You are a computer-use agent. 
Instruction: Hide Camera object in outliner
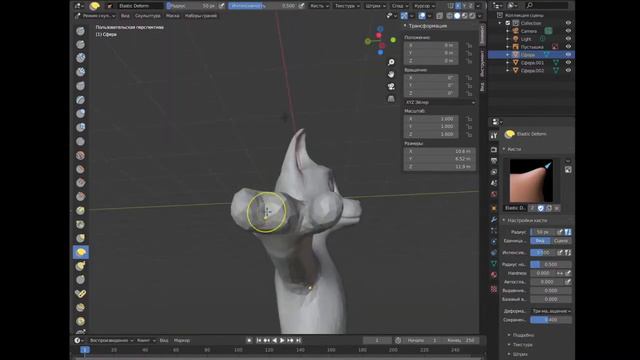(568, 31)
